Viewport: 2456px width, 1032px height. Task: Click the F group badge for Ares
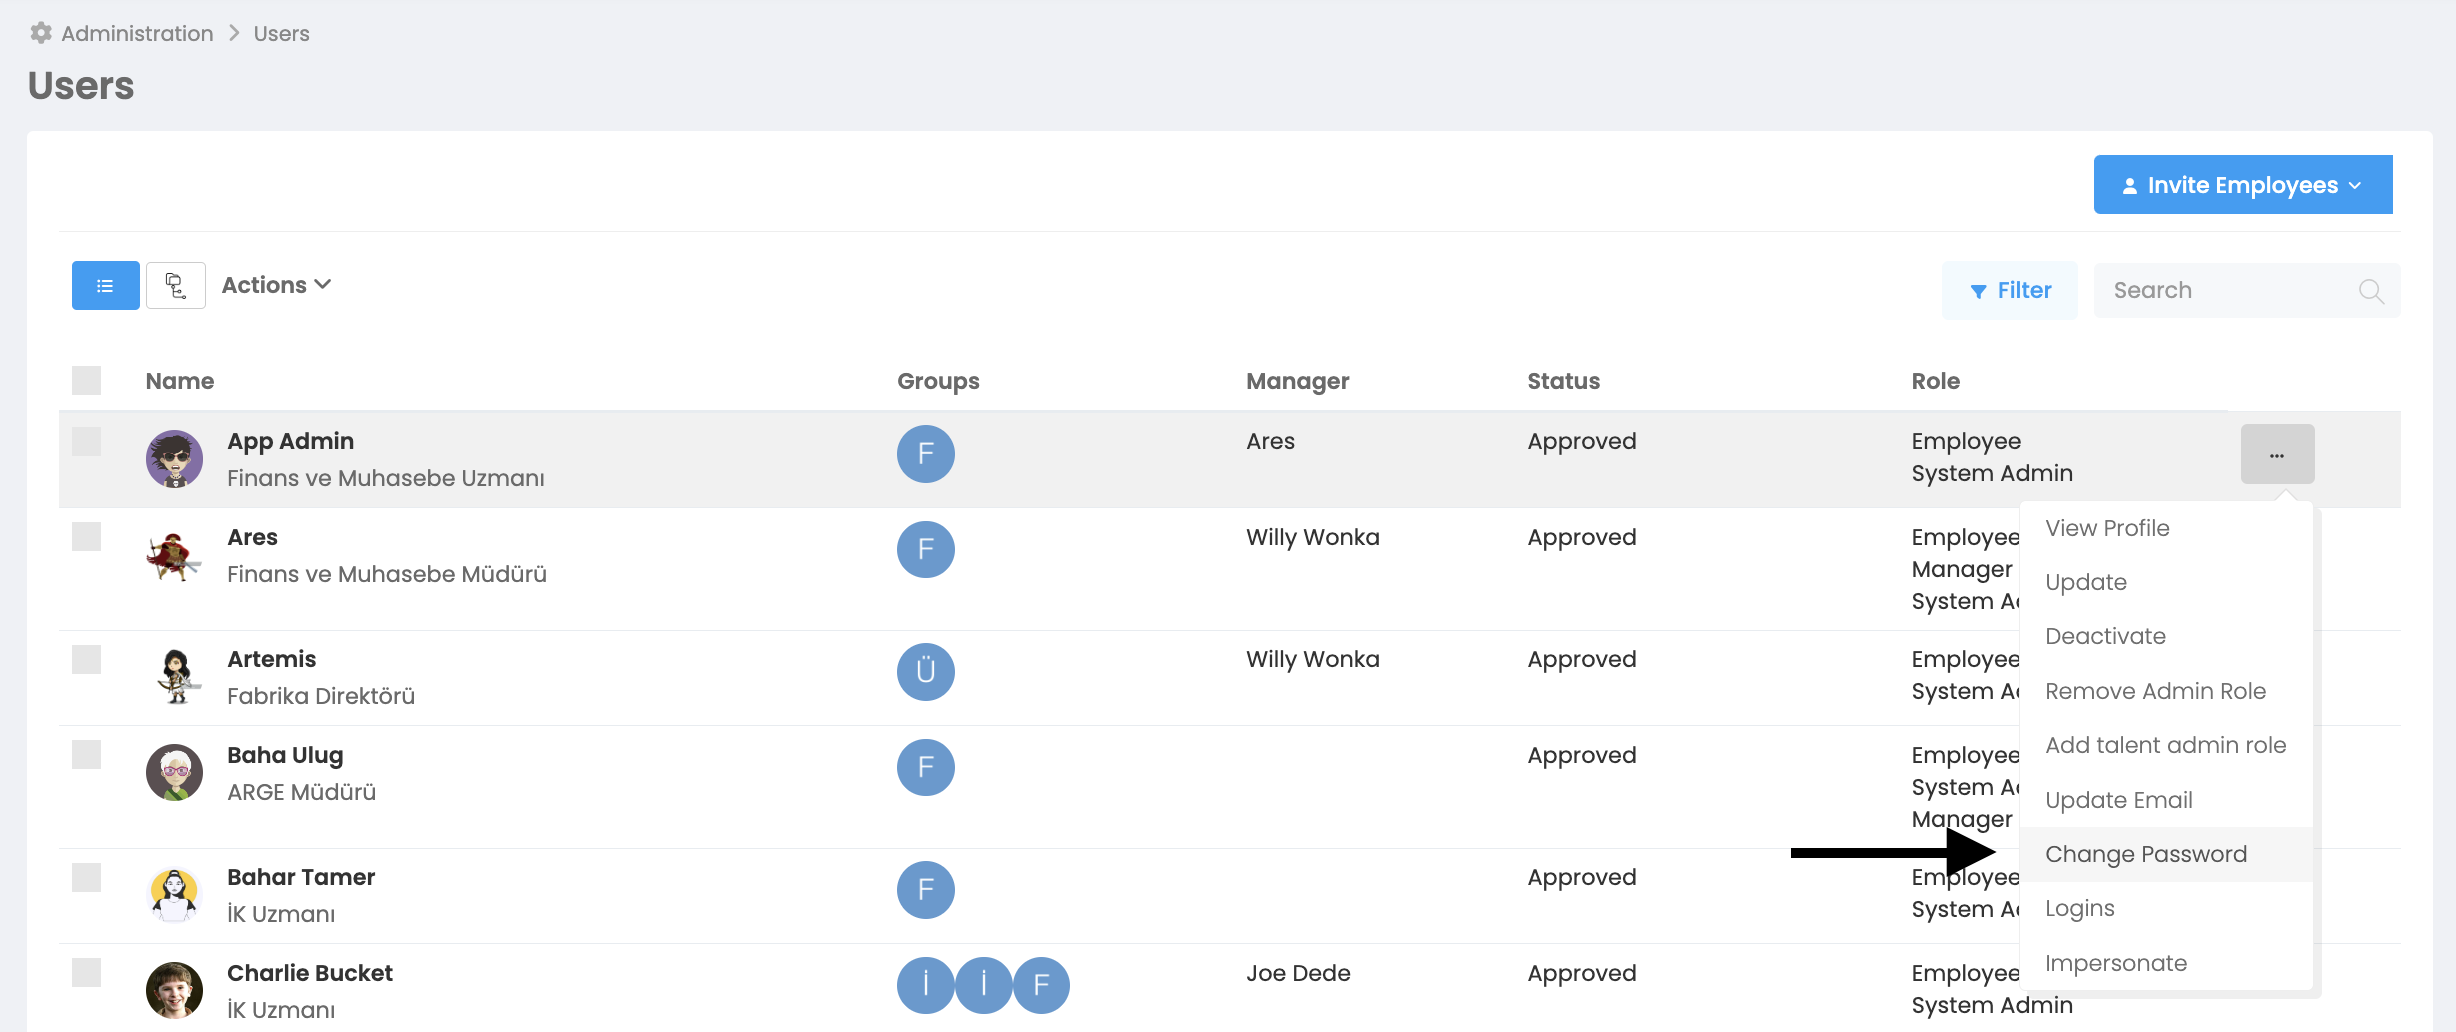point(925,550)
